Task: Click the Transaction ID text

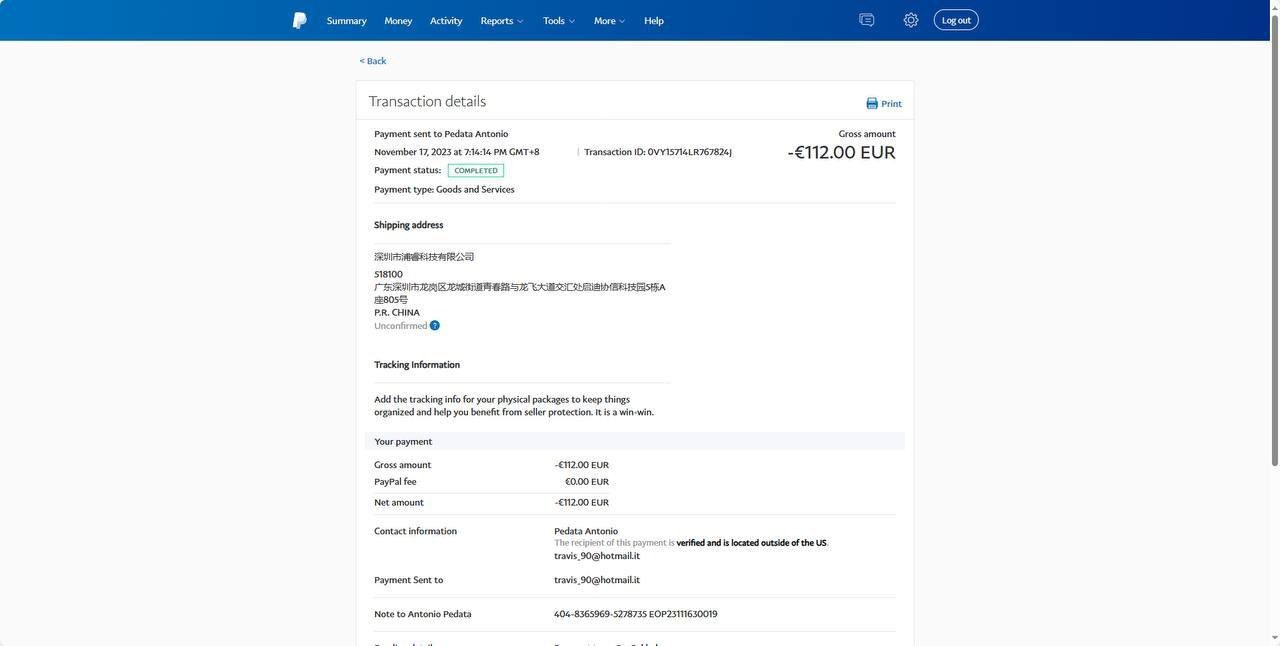Action: pyautogui.click(x=658, y=152)
